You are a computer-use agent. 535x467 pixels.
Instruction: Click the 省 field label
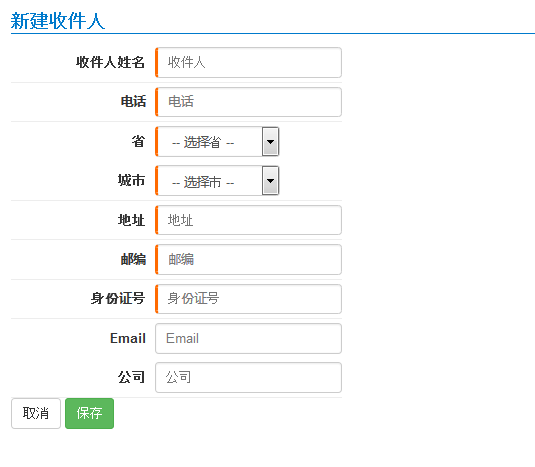(139, 141)
